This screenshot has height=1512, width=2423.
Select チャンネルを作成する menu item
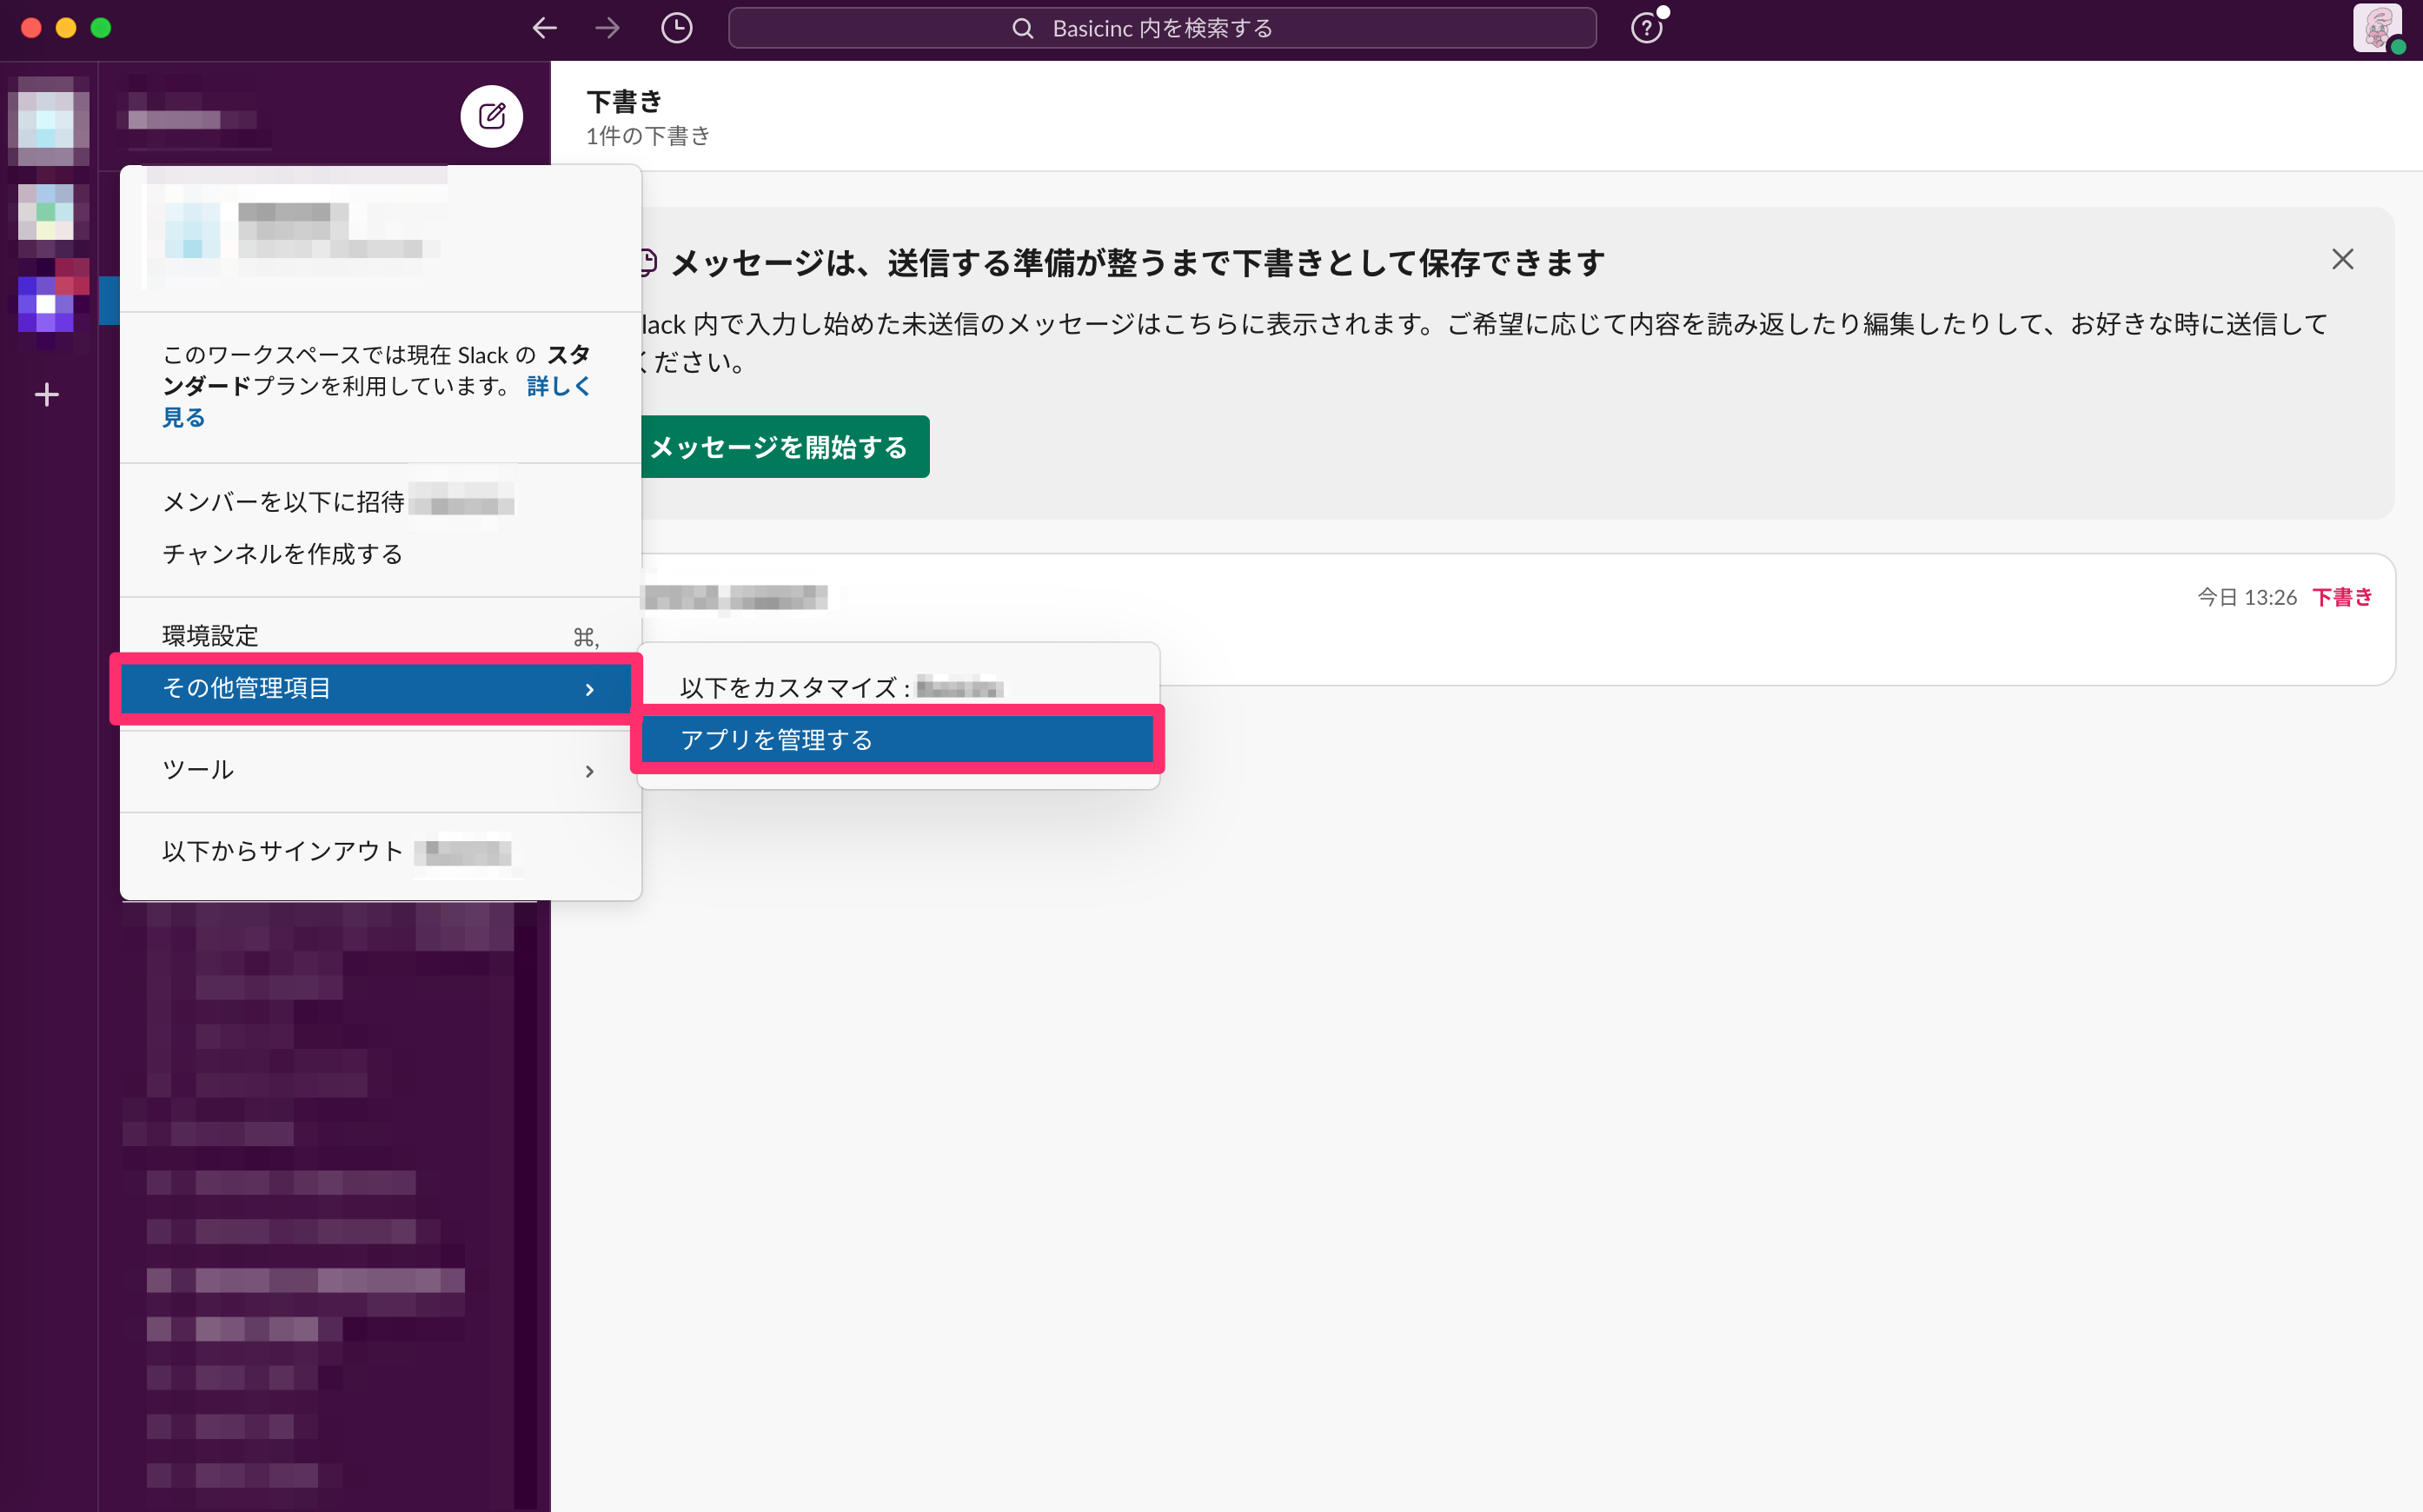coord(380,554)
